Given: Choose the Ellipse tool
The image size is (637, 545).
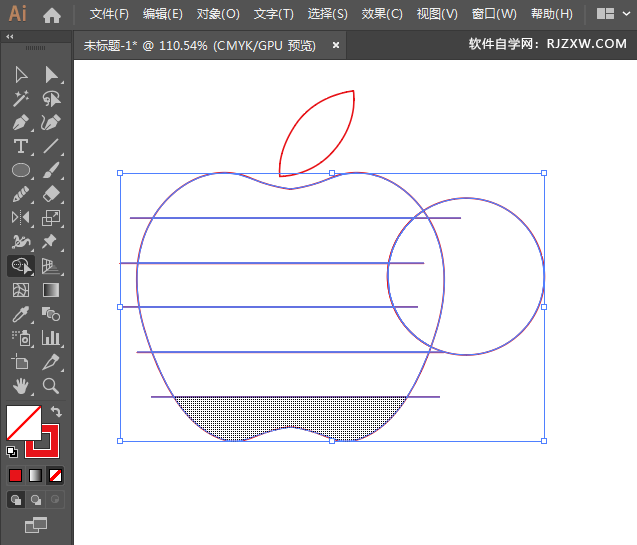Looking at the screenshot, I should pos(21,171).
